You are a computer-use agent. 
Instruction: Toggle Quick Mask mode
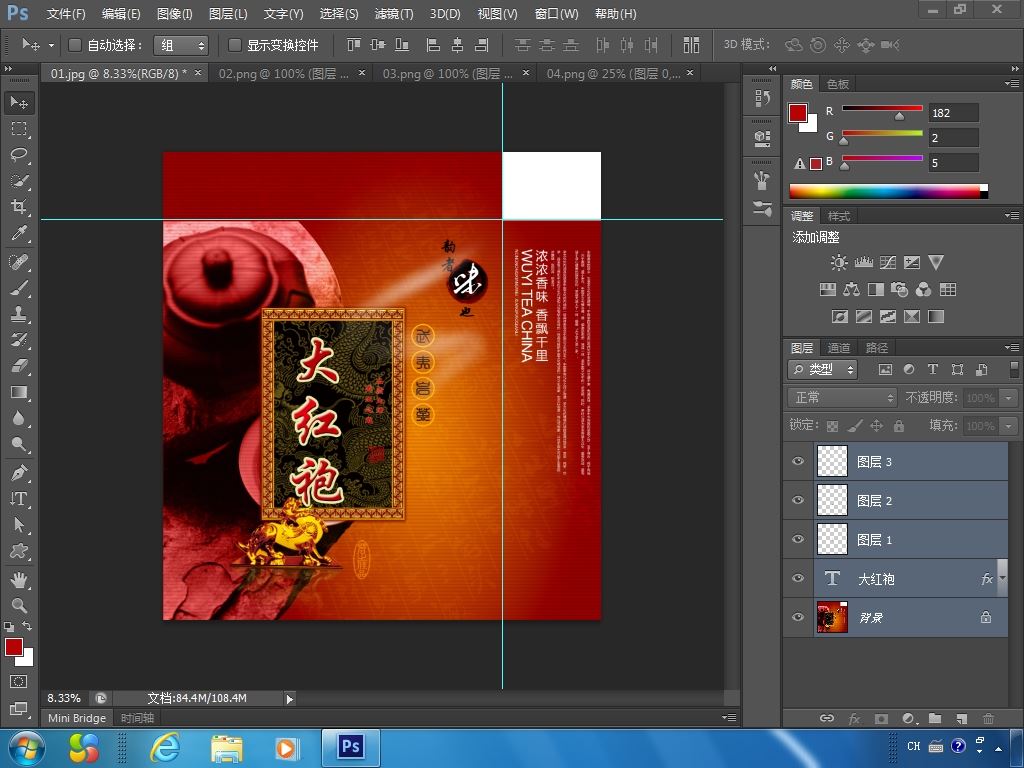[x=19, y=682]
